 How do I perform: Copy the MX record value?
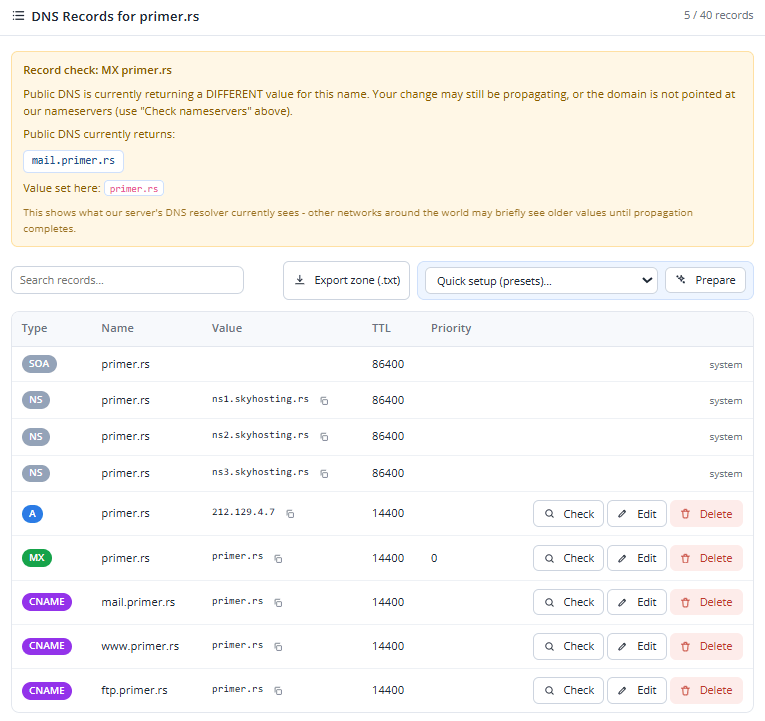[278, 559]
